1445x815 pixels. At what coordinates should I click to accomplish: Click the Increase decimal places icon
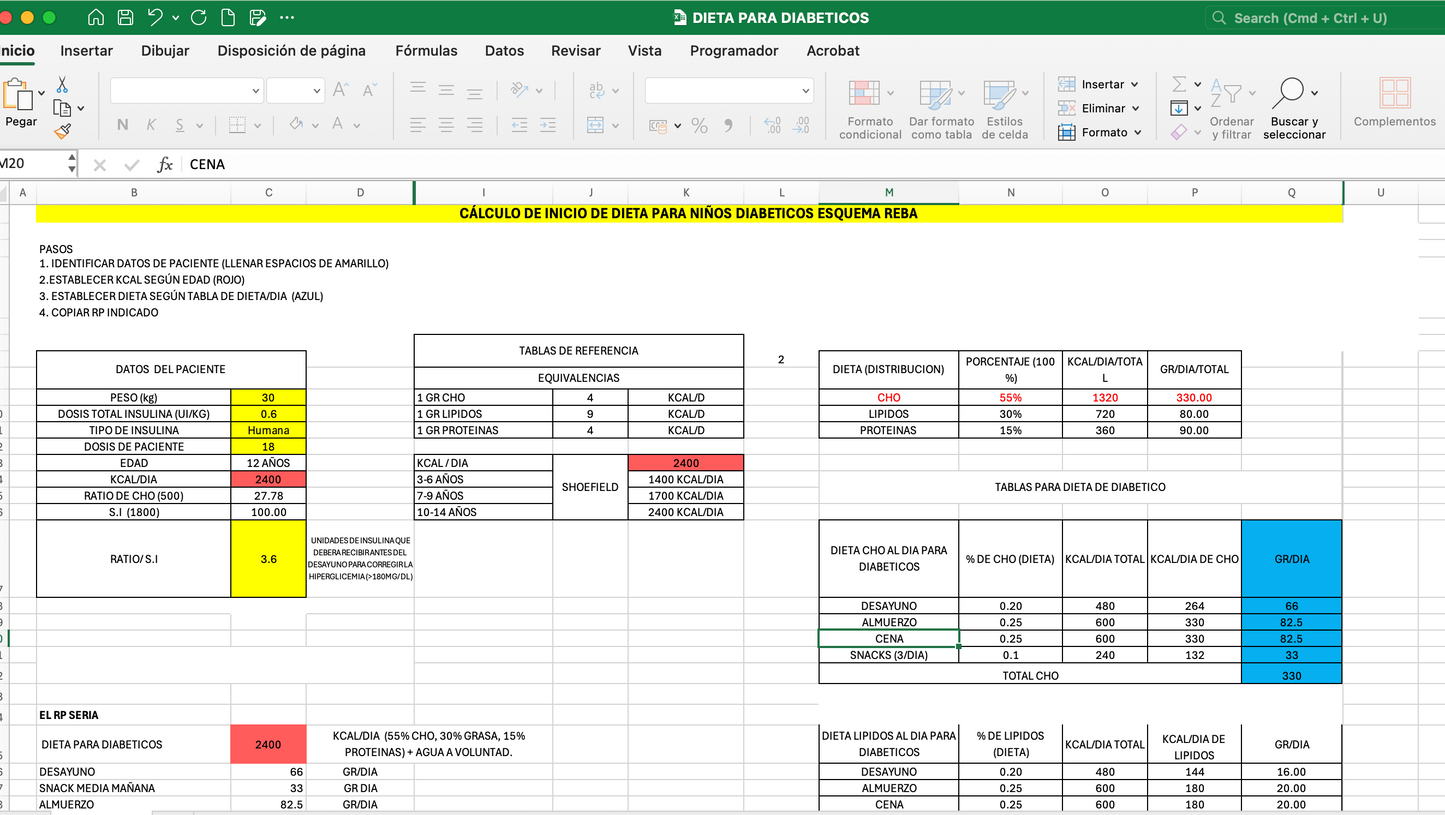coord(772,125)
